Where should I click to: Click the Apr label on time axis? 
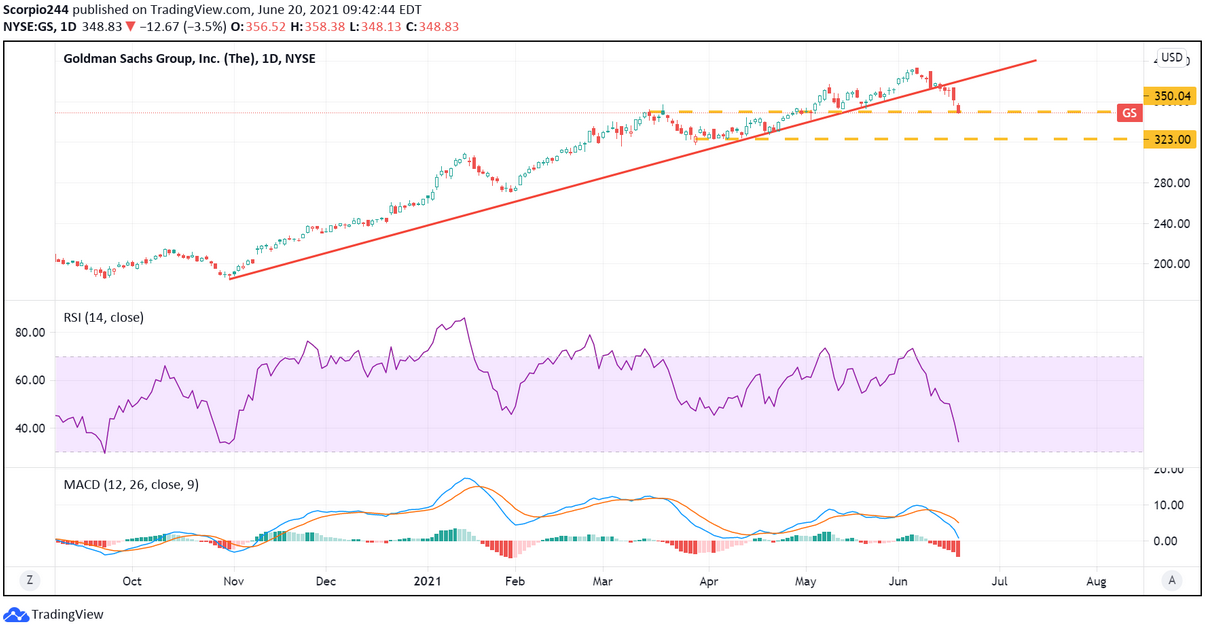pos(709,580)
